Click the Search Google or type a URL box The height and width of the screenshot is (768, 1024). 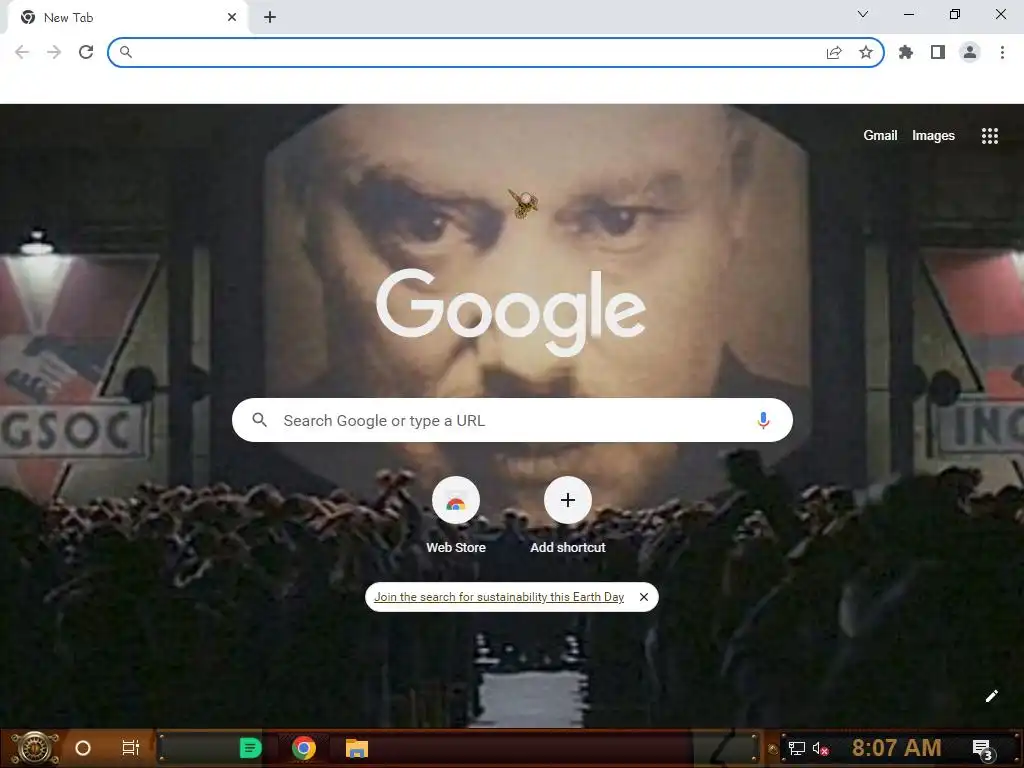(512, 420)
